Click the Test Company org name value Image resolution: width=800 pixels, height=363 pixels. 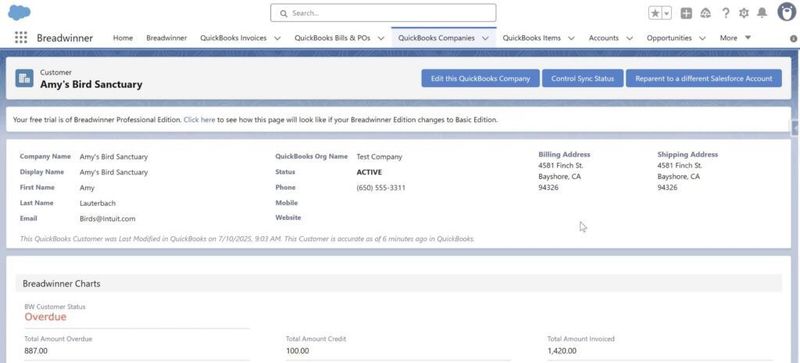(379, 157)
